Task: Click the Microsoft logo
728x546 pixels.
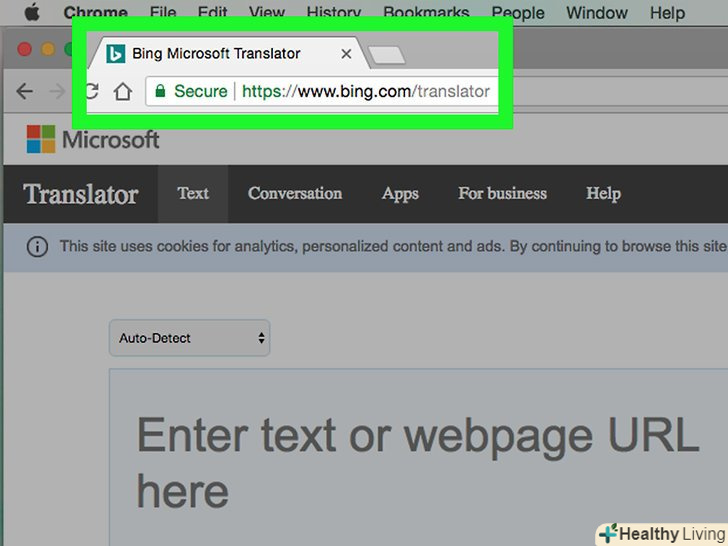Action: pyautogui.click(x=93, y=139)
